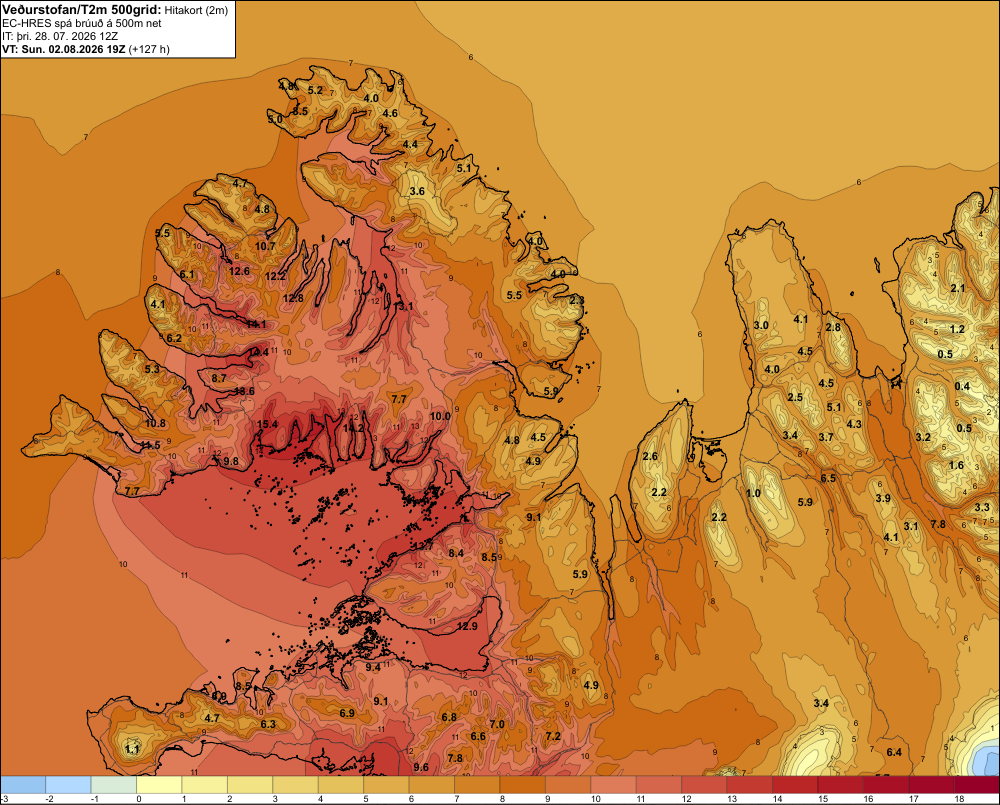Click the 6.3 temperature value on the map

(268, 724)
